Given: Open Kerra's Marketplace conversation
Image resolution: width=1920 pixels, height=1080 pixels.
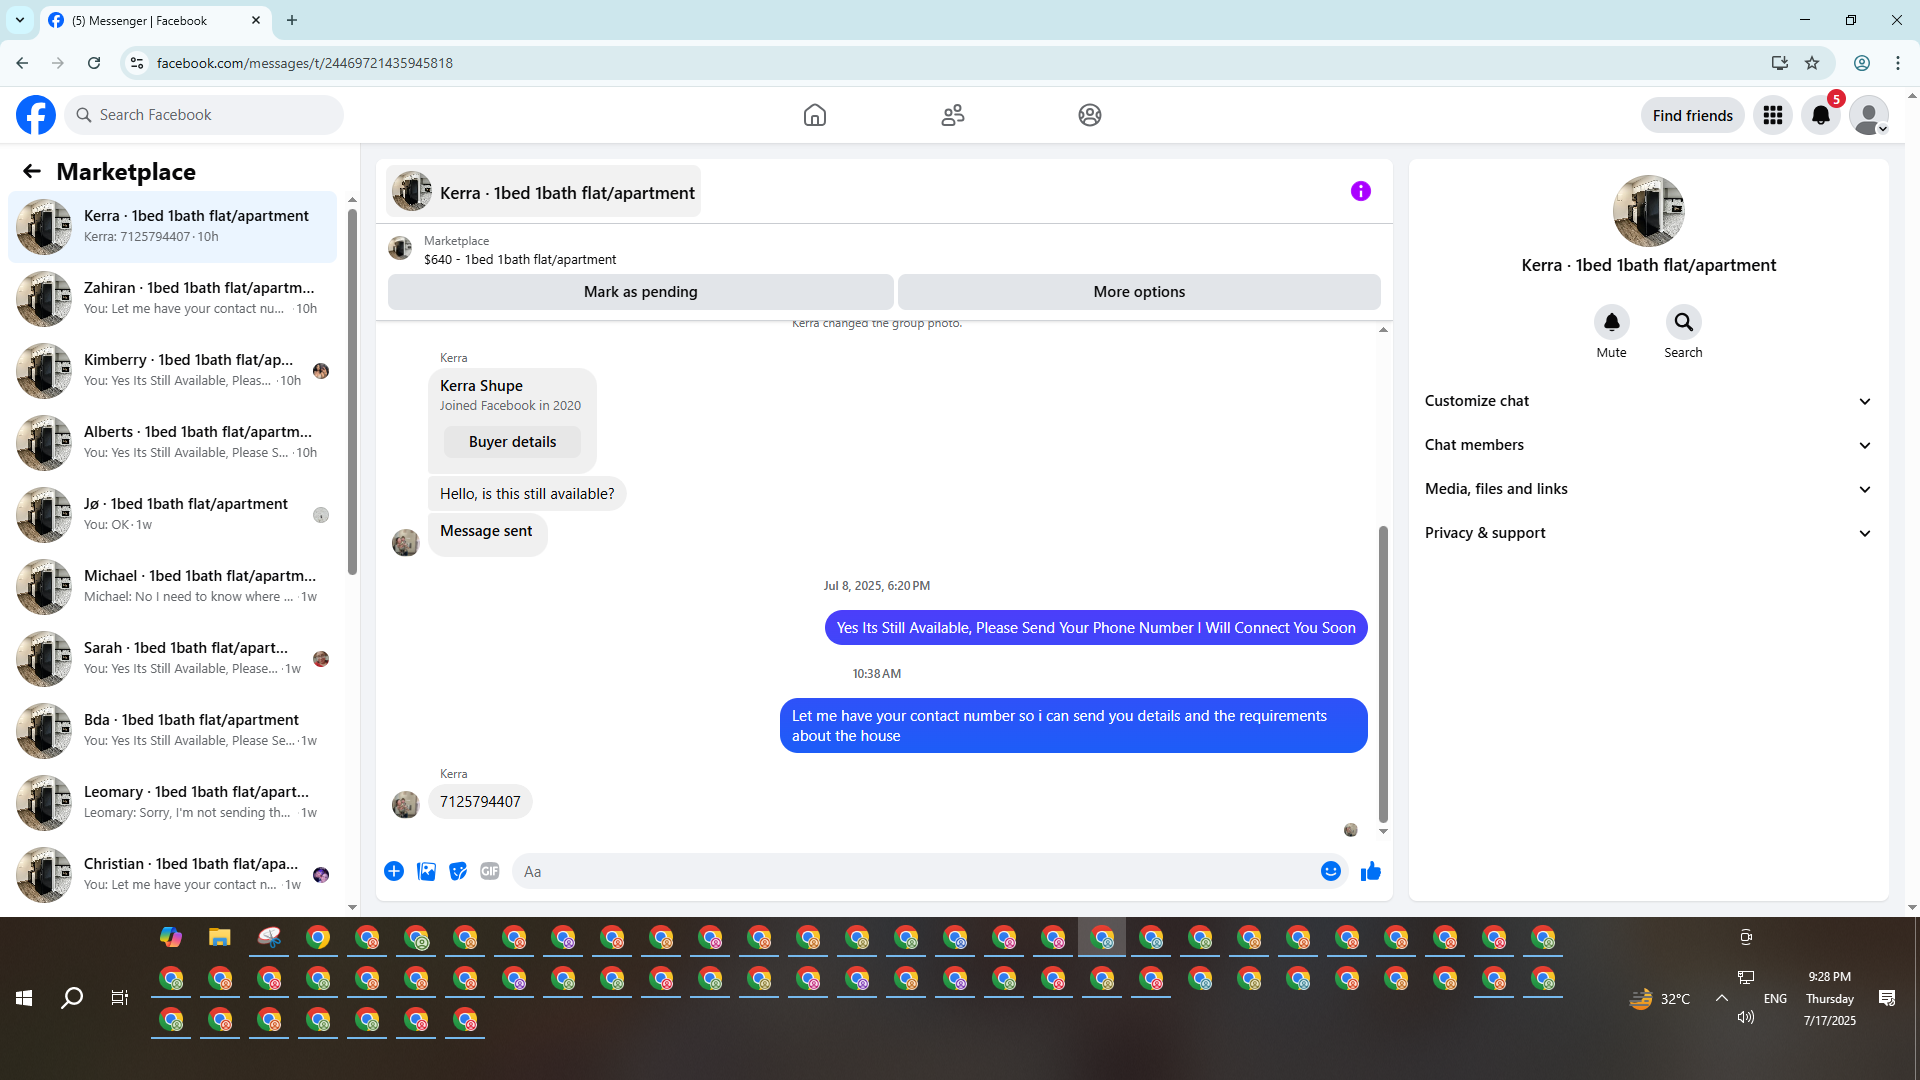Looking at the screenshot, I should coord(173,226).
